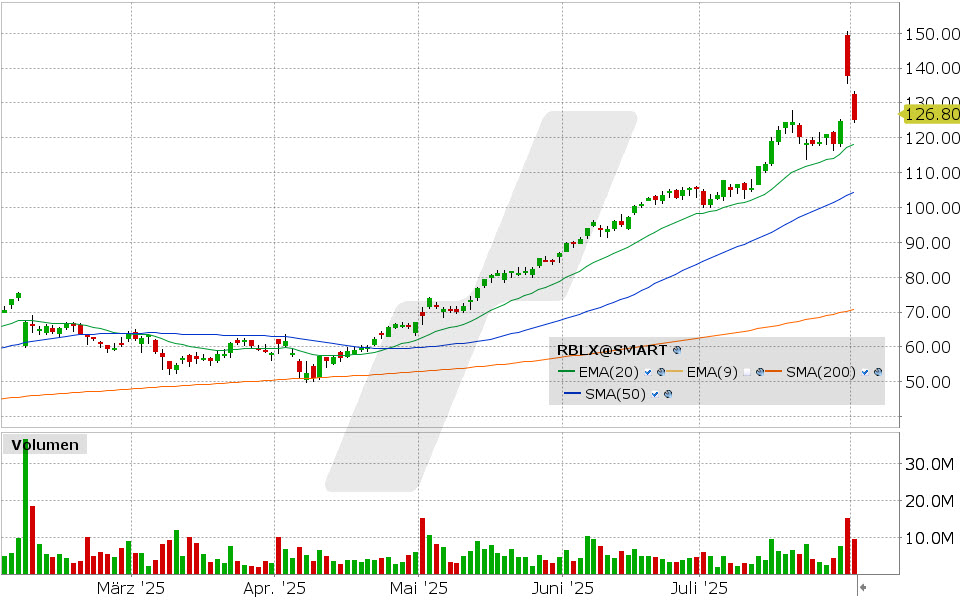Click the Mai '25 date label
The height and width of the screenshot is (600, 960).
419,588
